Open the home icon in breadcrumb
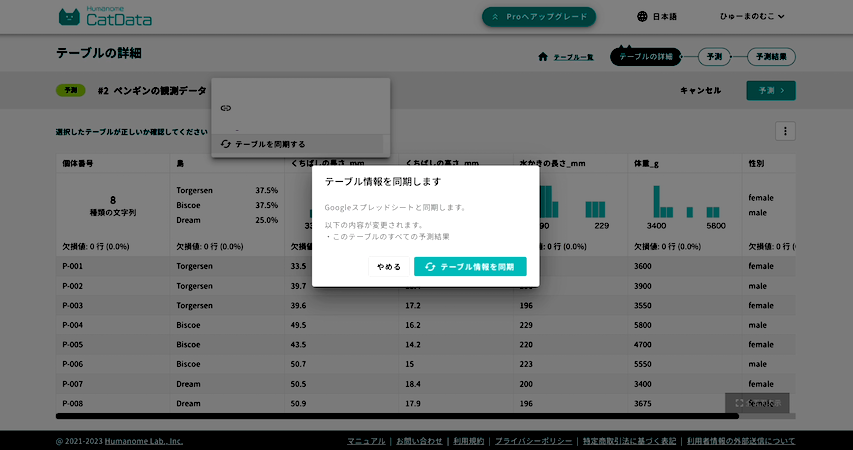The image size is (853, 450). coord(542,57)
